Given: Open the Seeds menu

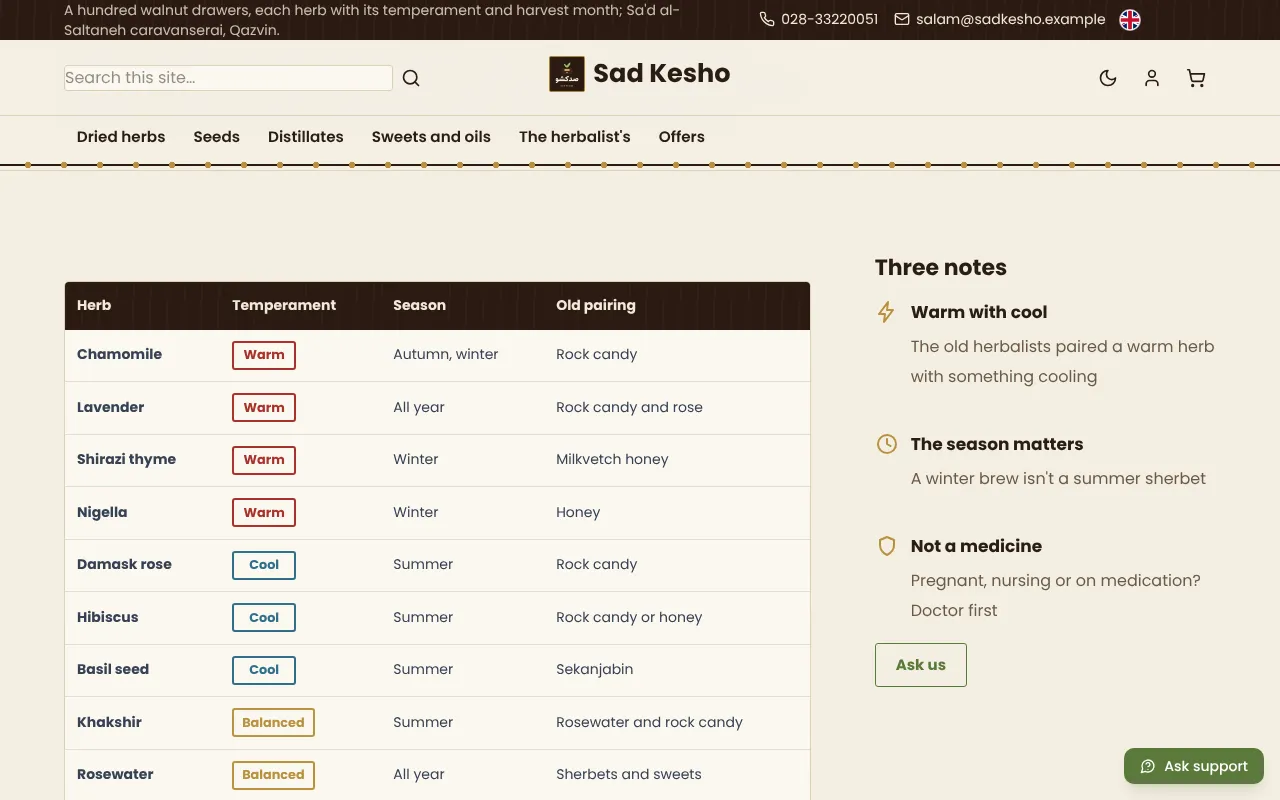Looking at the screenshot, I should (217, 137).
